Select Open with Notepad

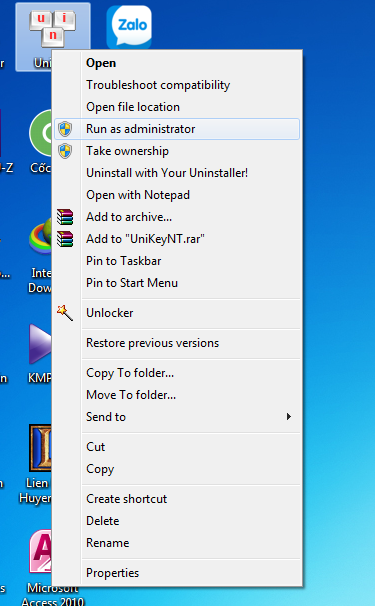[177, 195]
